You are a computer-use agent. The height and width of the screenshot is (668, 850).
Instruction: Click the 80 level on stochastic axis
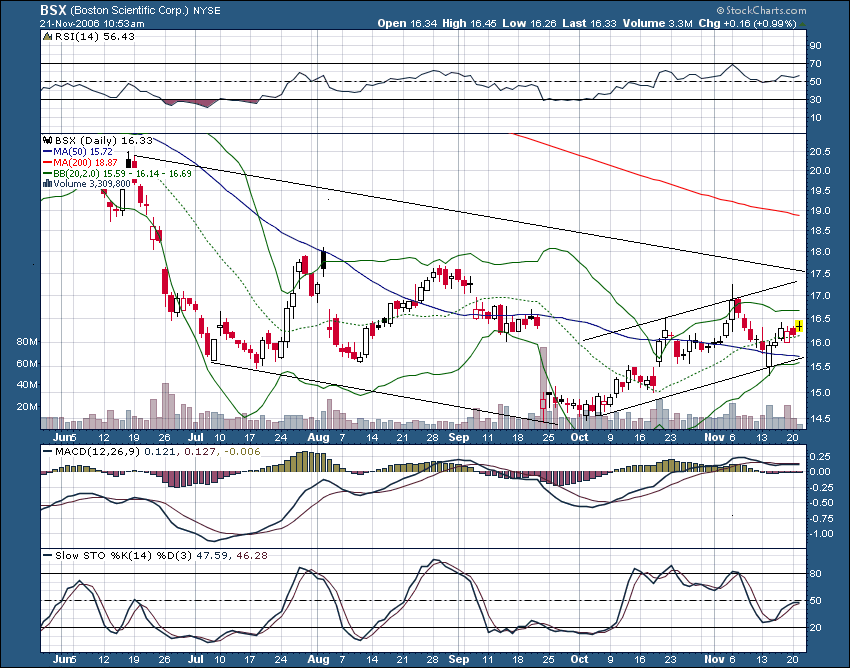(815, 574)
